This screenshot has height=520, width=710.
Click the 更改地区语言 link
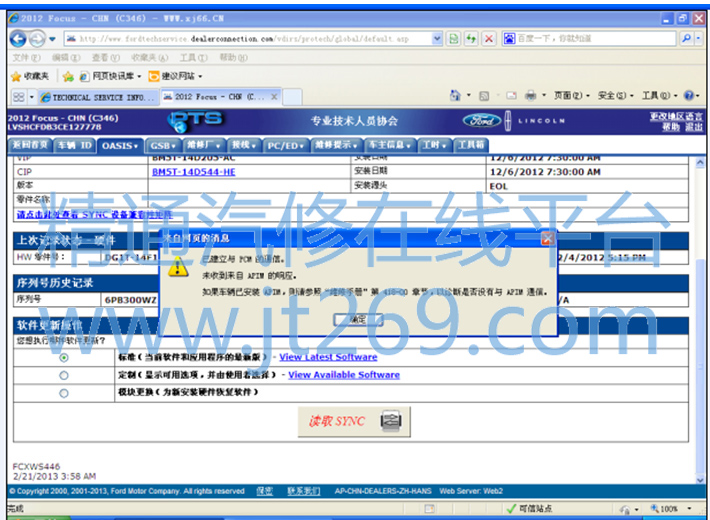(x=676, y=116)
